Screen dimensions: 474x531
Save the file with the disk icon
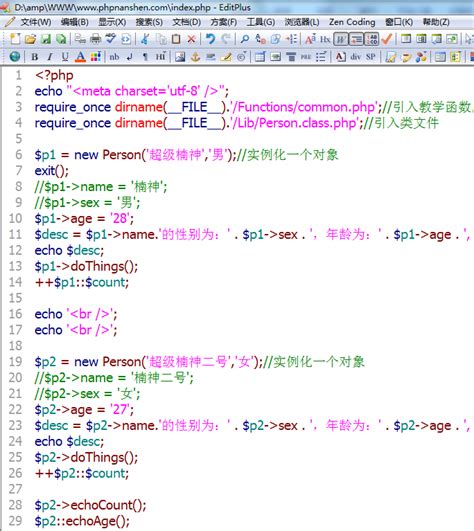pos(46,39)
